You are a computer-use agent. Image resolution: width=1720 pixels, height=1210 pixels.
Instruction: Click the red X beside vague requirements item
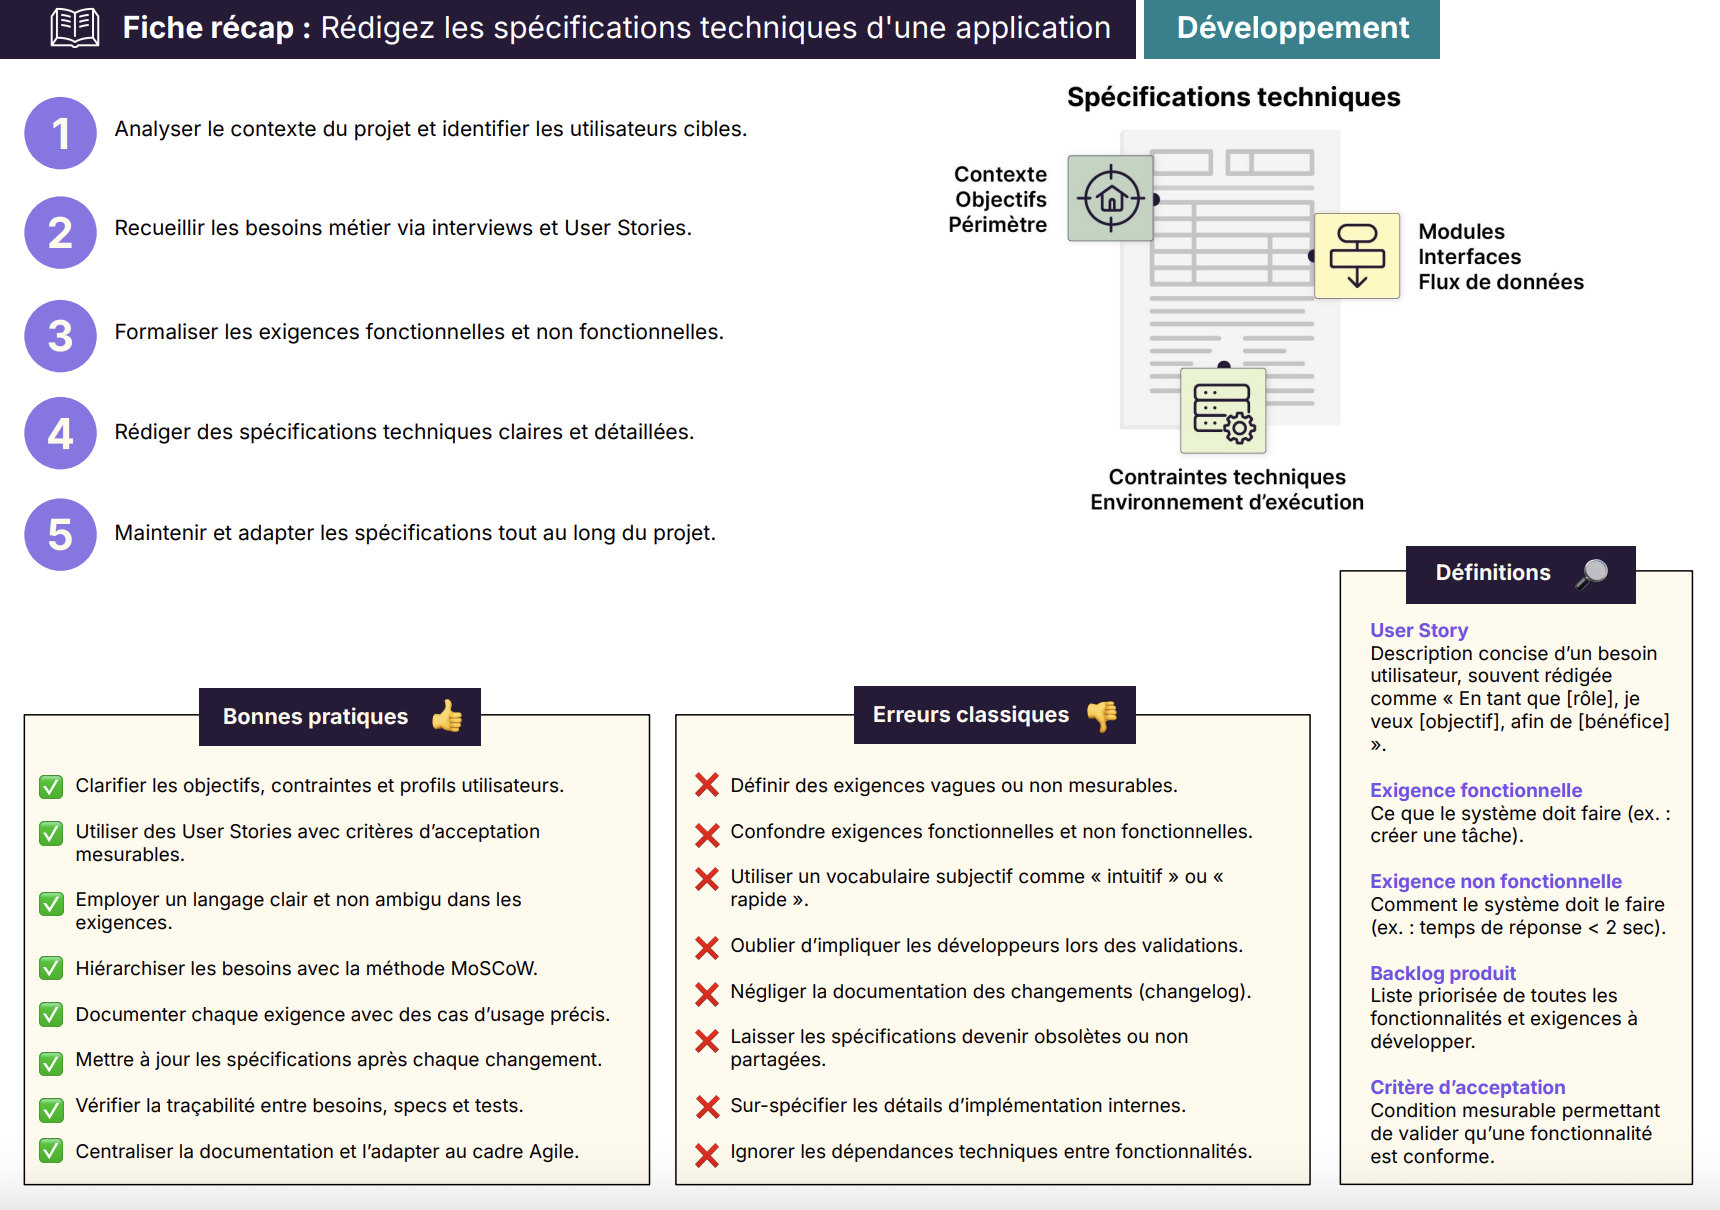(x=707, y=786)
